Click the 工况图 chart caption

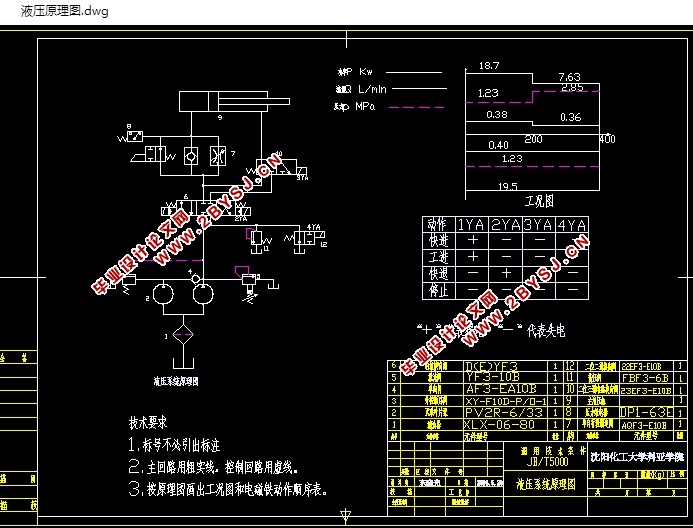point(539,201)
